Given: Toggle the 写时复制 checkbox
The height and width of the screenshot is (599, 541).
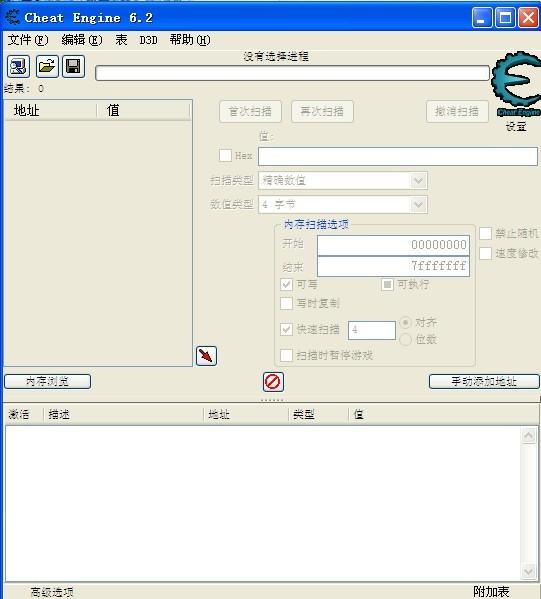Looking at the screenshot, I should [x=287, y=303].
